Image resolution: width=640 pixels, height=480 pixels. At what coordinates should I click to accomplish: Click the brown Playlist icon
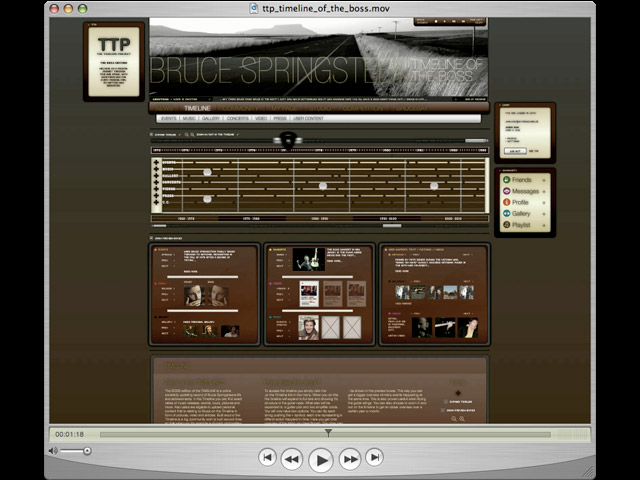coord(507,224)
